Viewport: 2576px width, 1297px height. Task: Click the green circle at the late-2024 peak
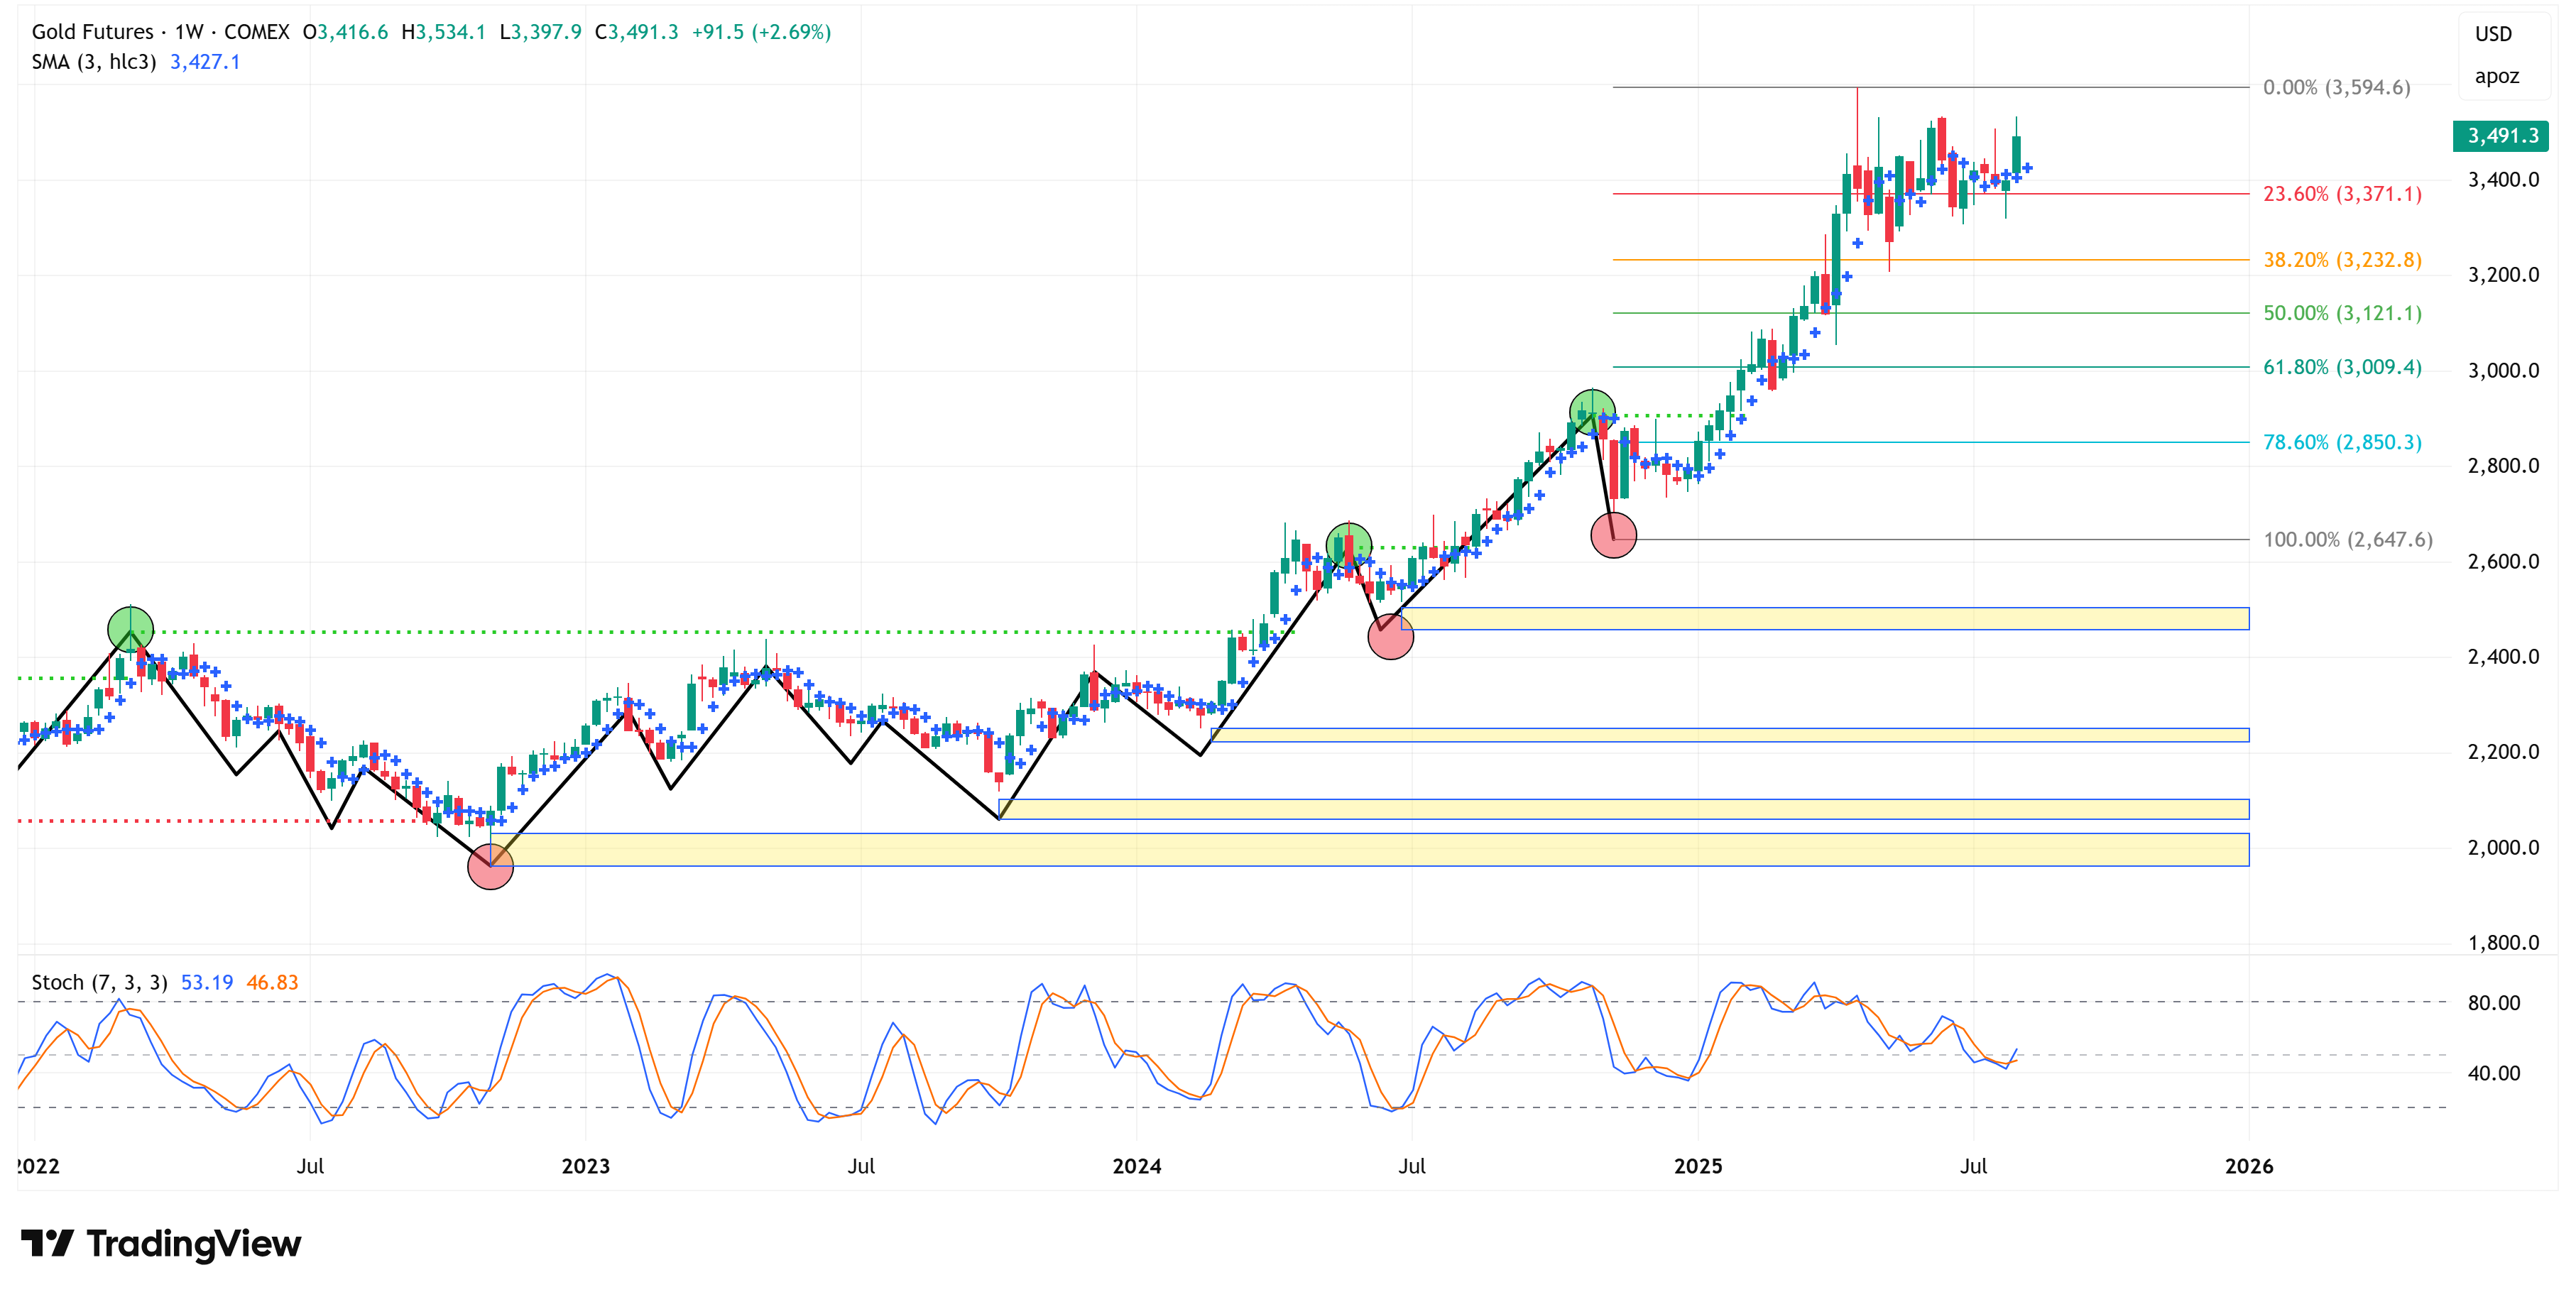(x=1592, y=412)
